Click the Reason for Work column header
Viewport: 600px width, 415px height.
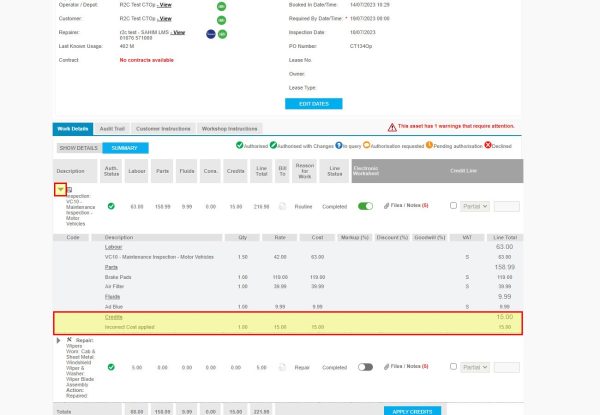point(304,171)
